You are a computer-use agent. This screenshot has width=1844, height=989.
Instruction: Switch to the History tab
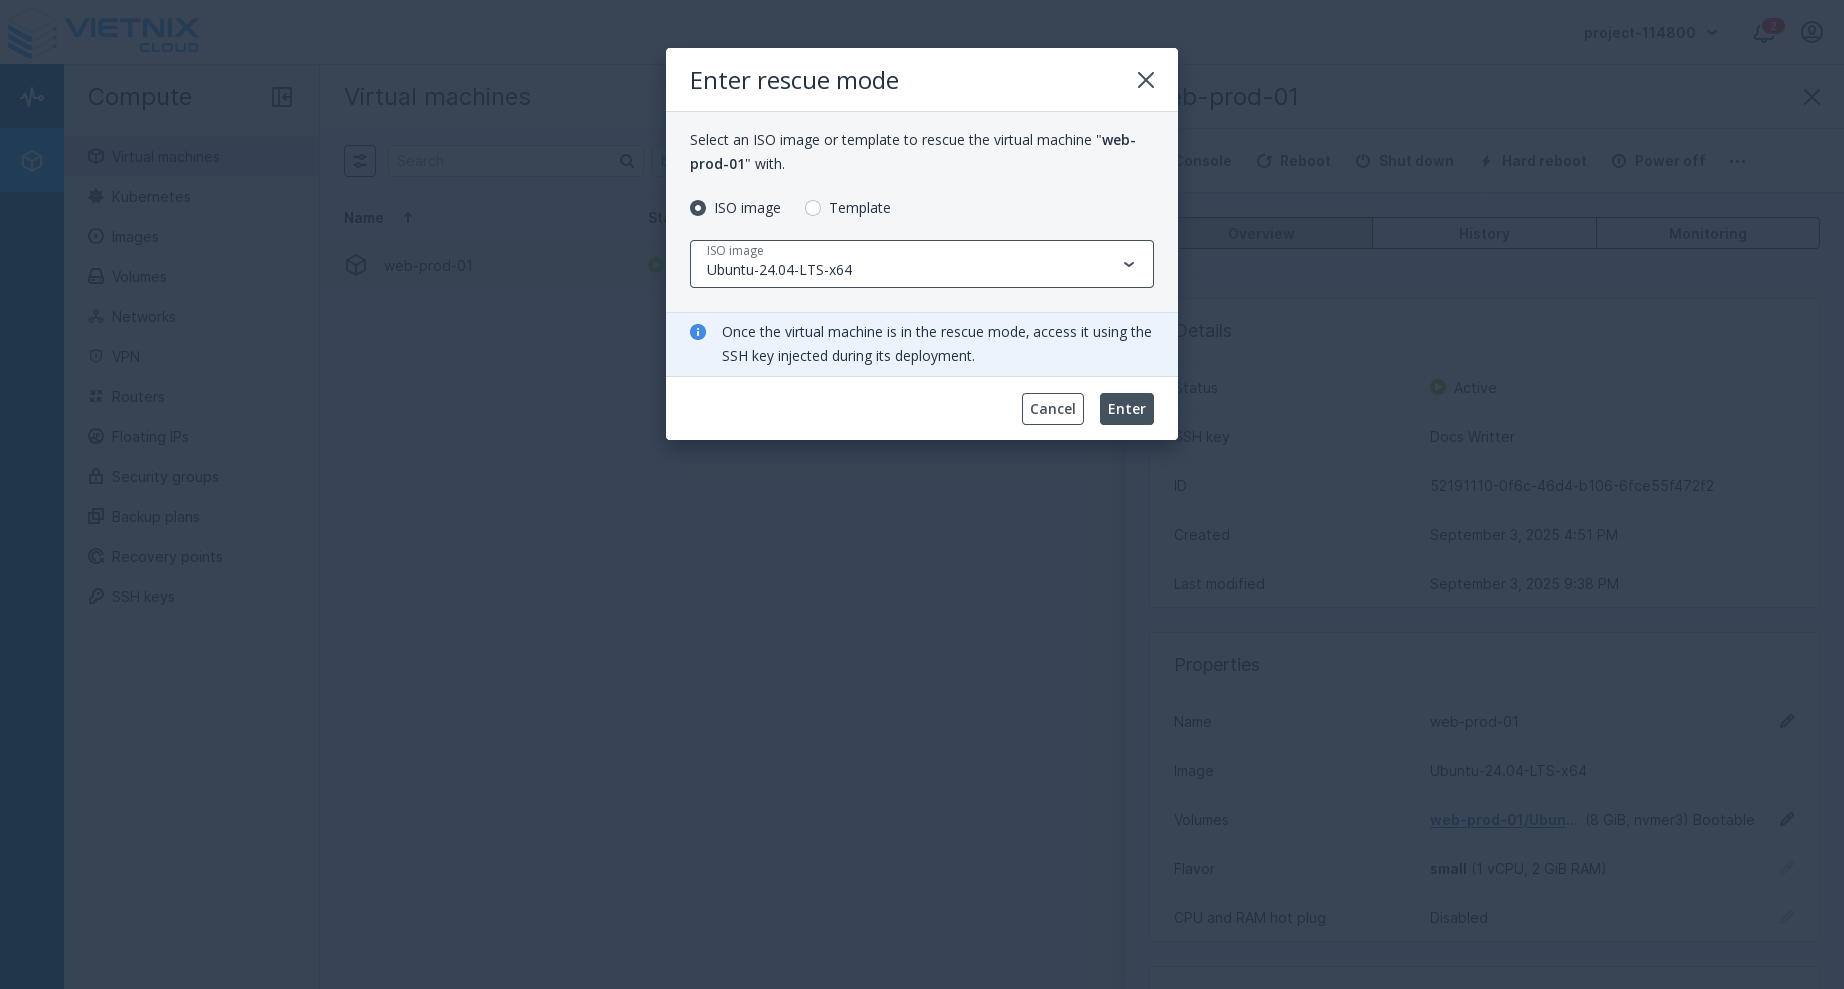1484,233
